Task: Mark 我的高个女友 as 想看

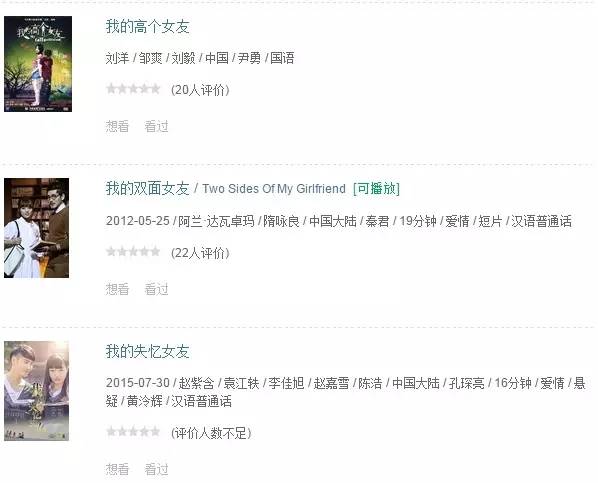Action: (117, 126)
